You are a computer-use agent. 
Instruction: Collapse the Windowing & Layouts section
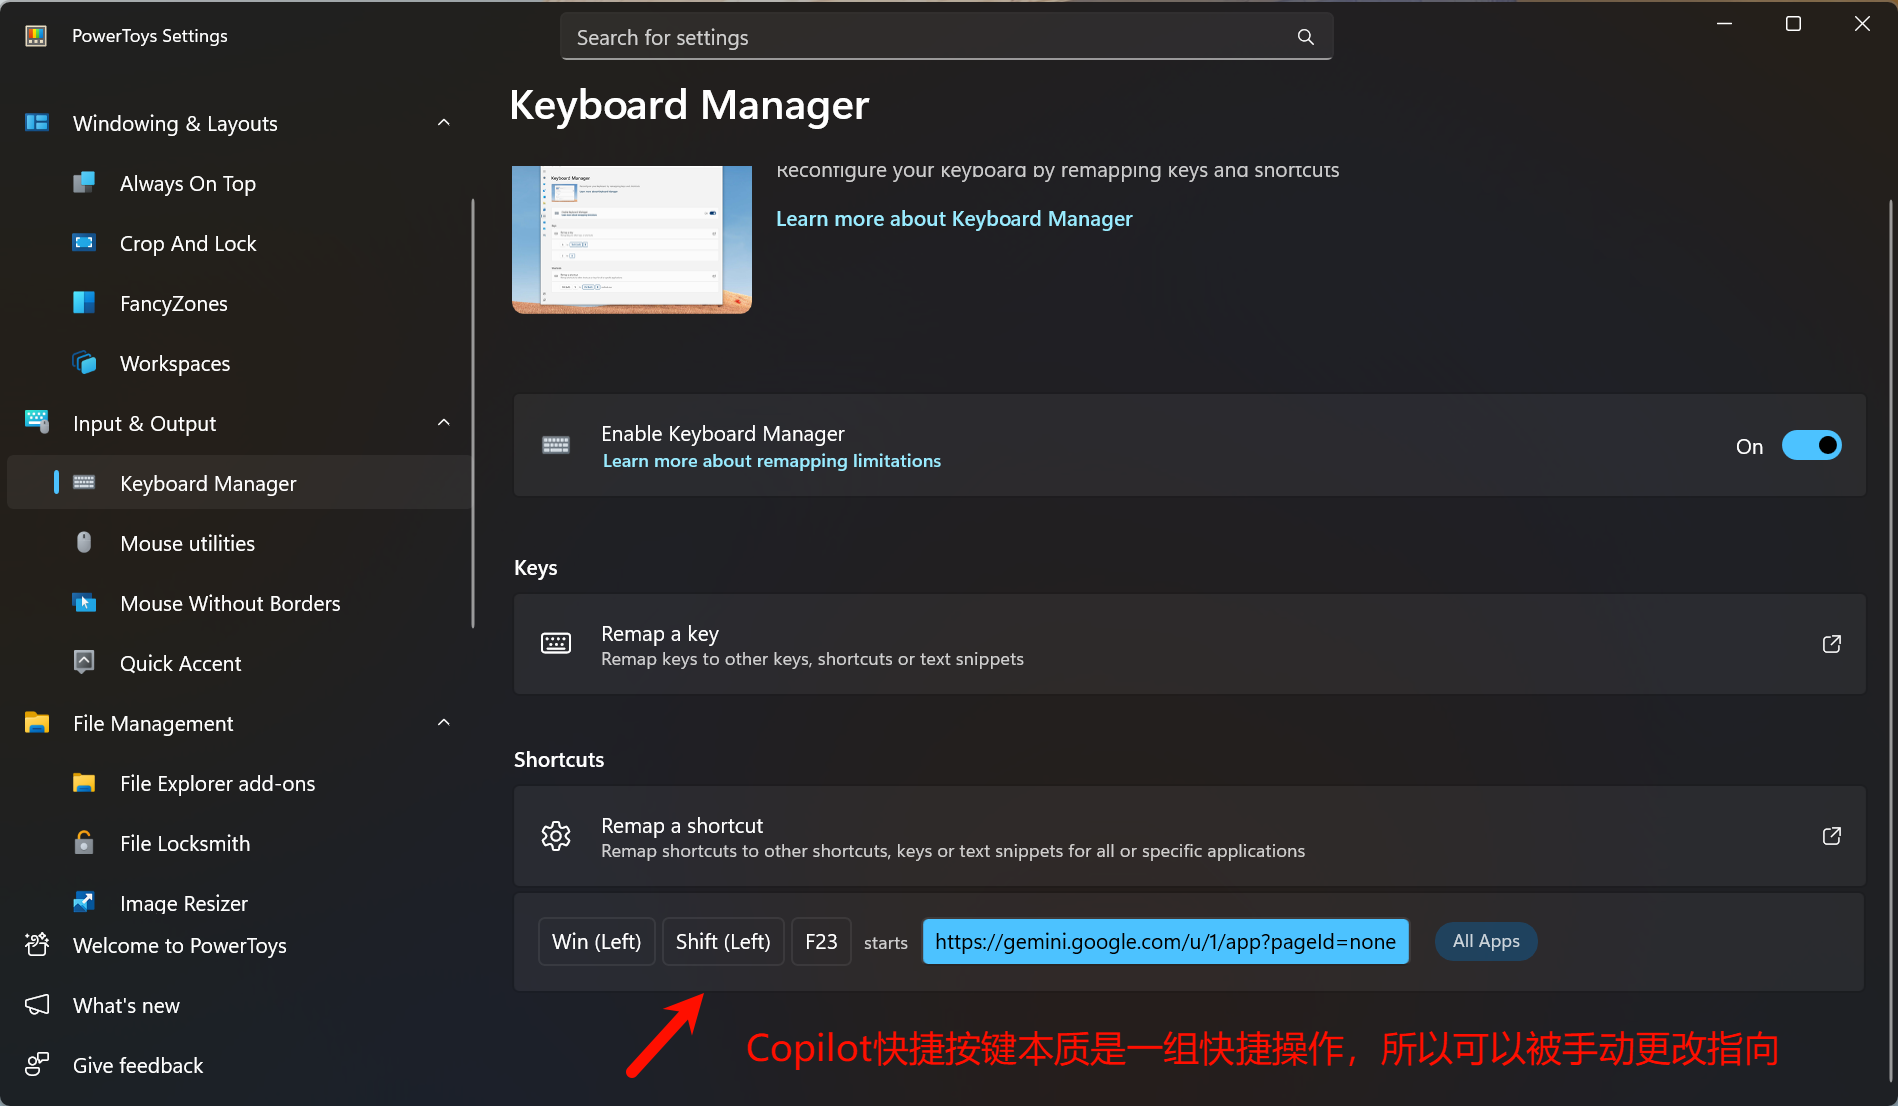pos(444,123)
